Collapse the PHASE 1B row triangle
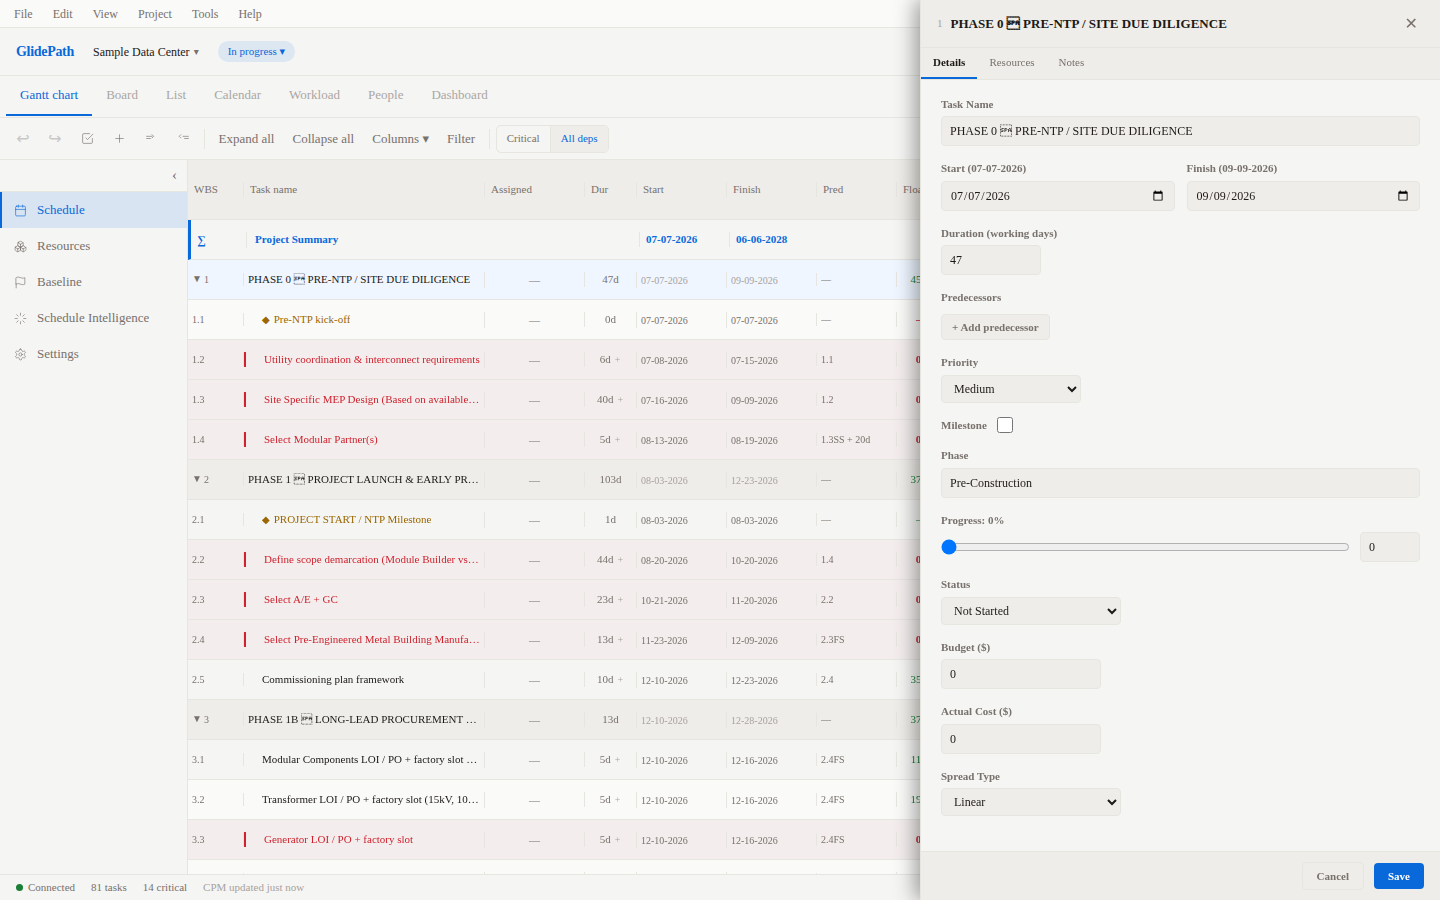The height and width of the screenshot is (900, 1440). [197, 719]
